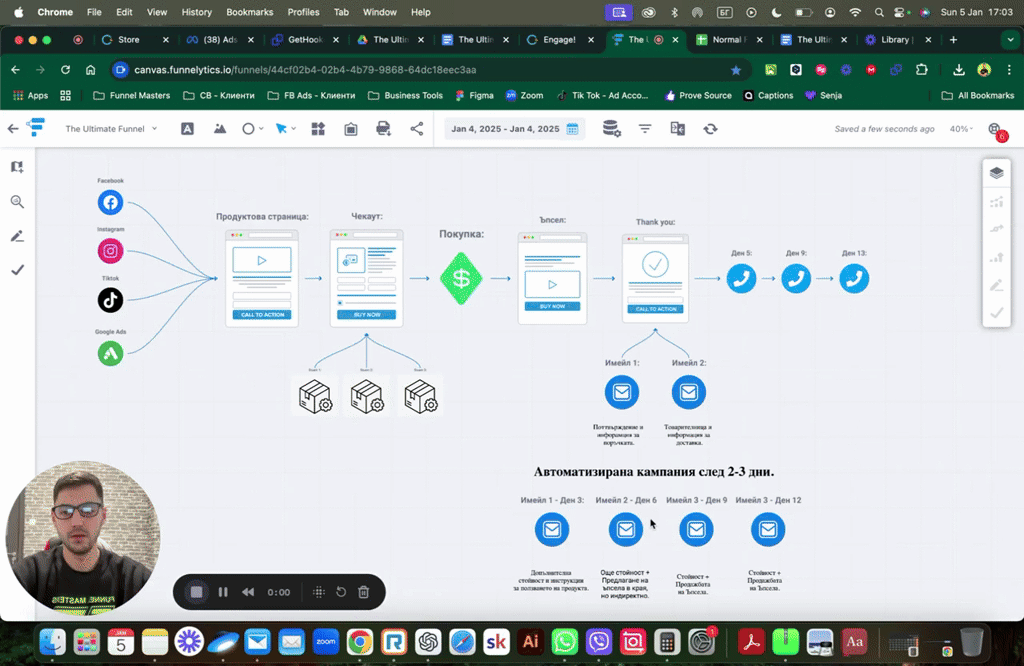Select the Имейл 2: email icon
The image size is (1024, 666).
pyautogui.click(x=688, y=392)
